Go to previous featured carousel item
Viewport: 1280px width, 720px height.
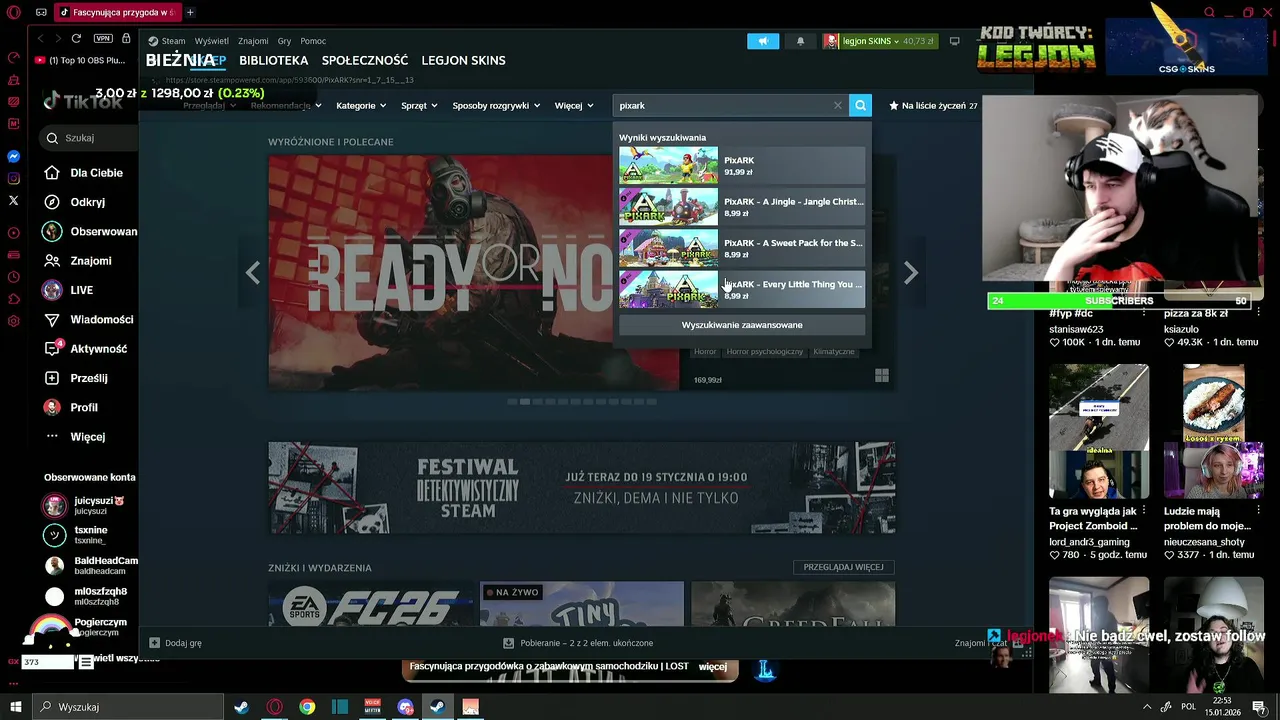[x=253, y=272]
